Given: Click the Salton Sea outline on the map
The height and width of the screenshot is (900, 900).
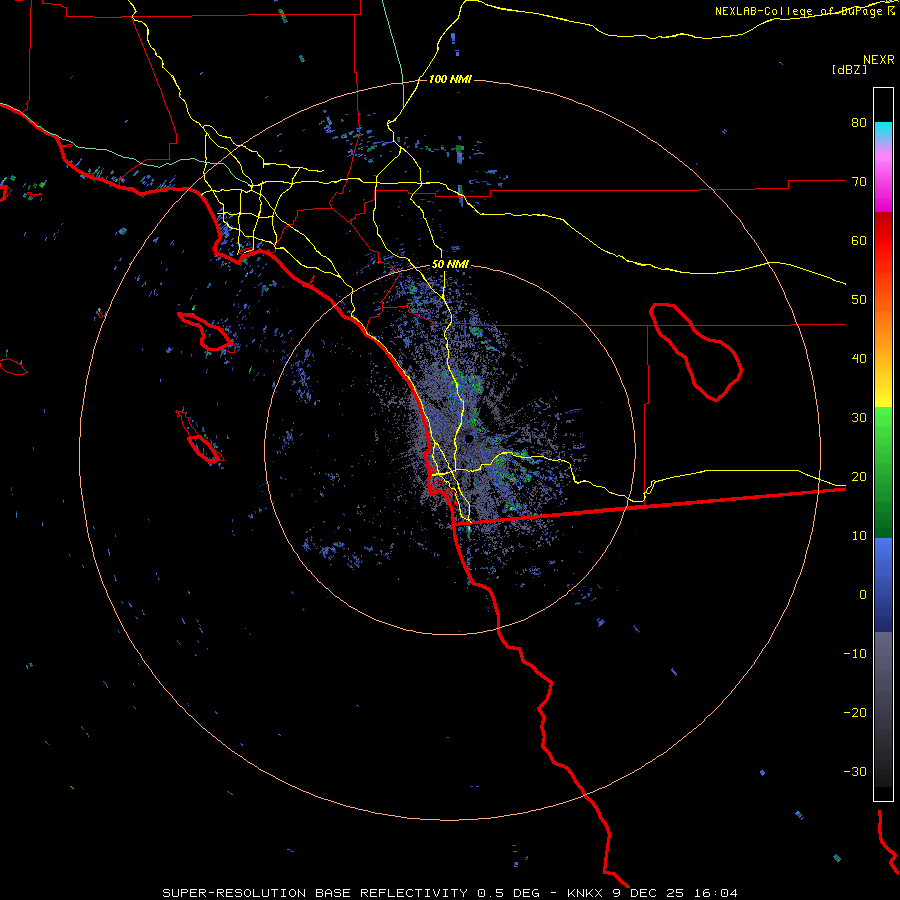Looking at the screenshot, I should 696,352.
